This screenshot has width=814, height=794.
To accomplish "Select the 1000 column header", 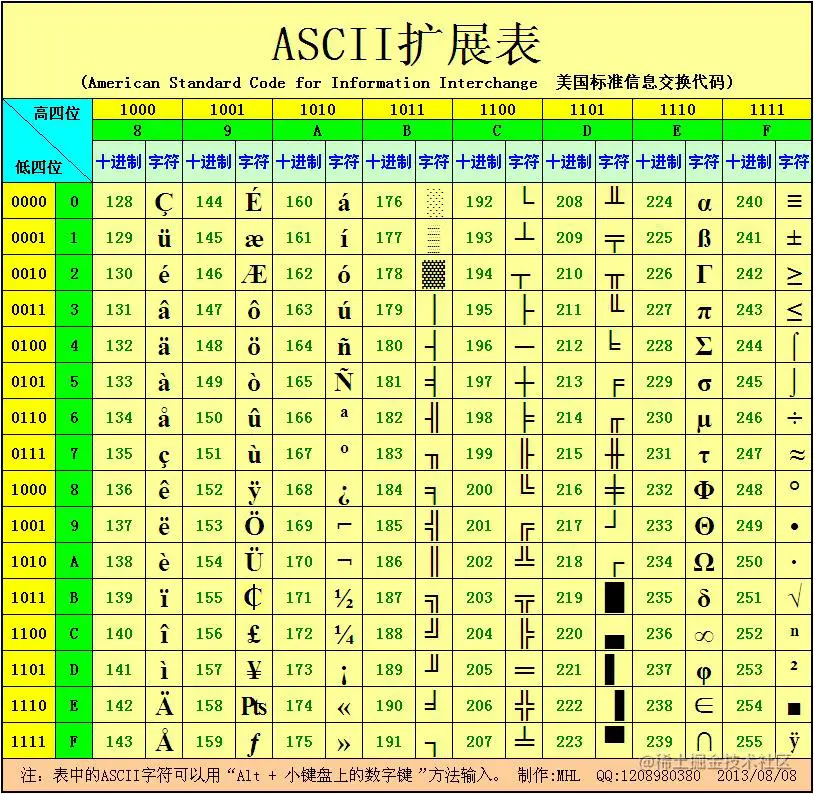I will pyautogui.click(x=137, y=109).
